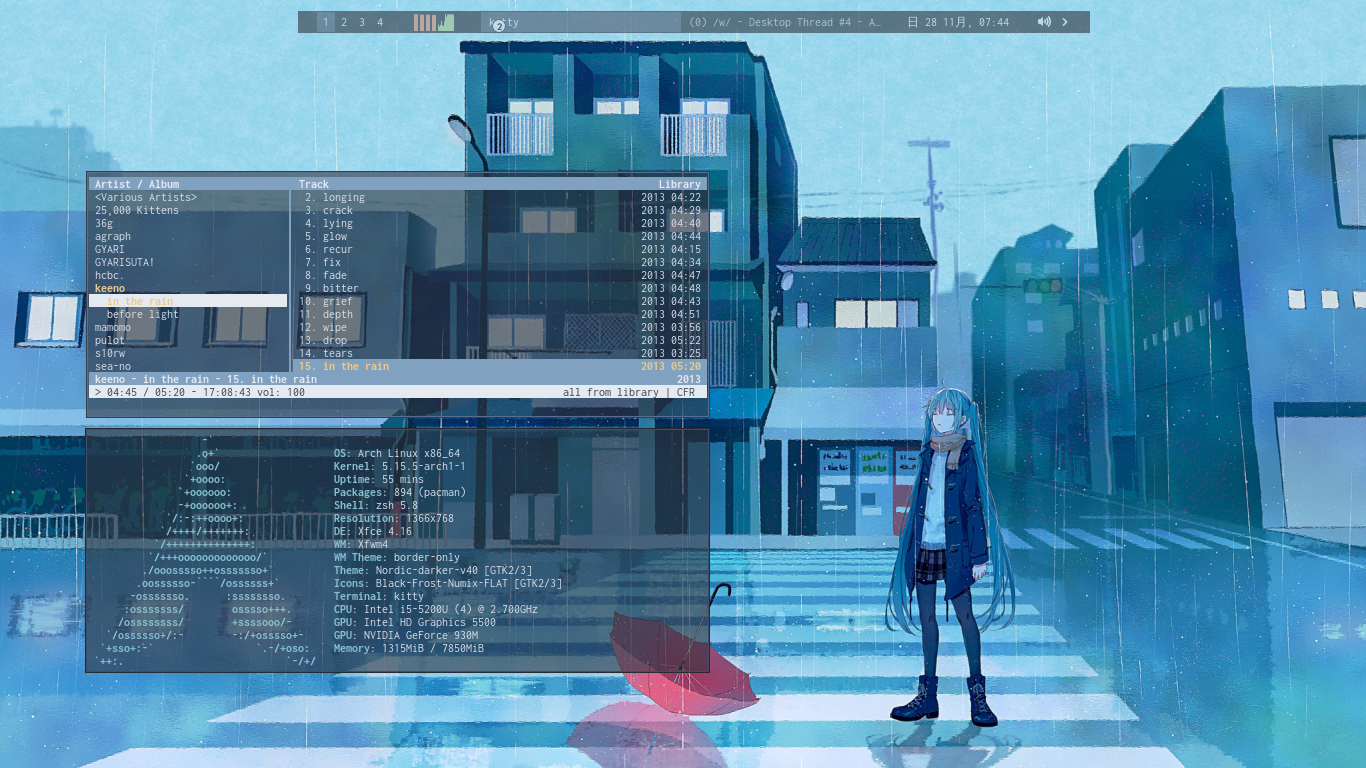The image size is (1366, 768).
Task: Select track 3. crack
Action: tap(500, 210)
